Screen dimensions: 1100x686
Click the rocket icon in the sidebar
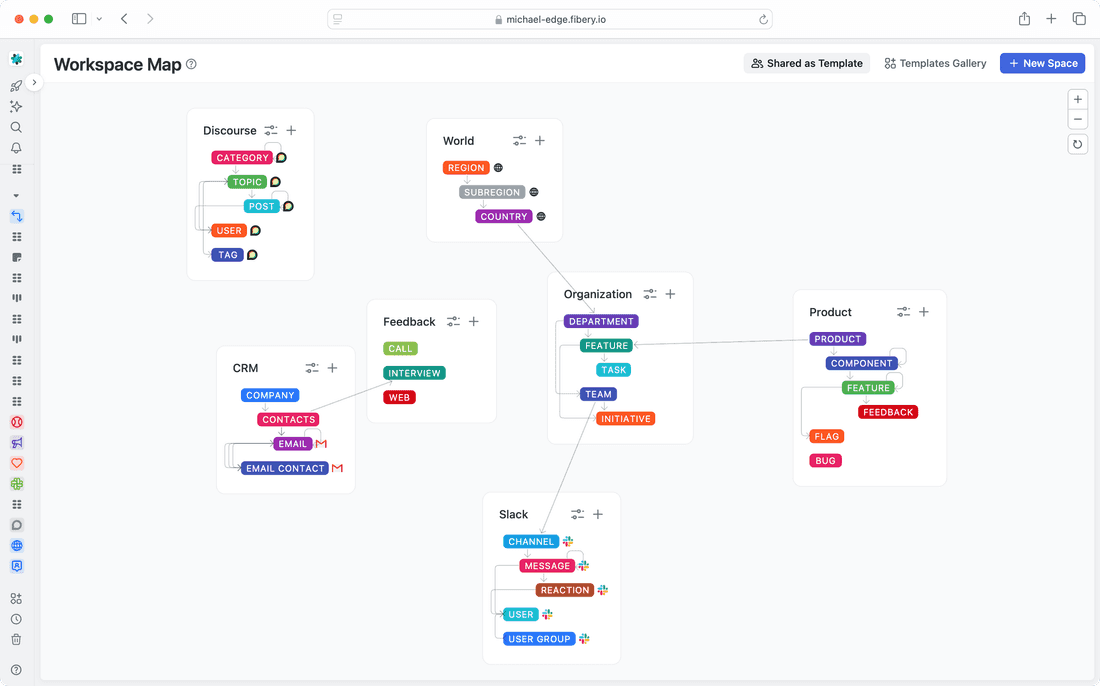click(16, 85)
